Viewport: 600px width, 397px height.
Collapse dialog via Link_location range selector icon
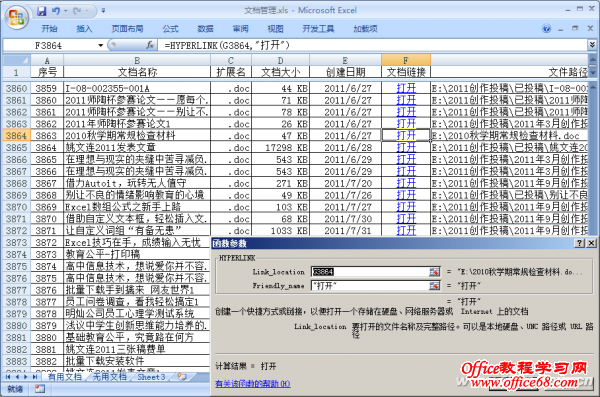(434, 272)
